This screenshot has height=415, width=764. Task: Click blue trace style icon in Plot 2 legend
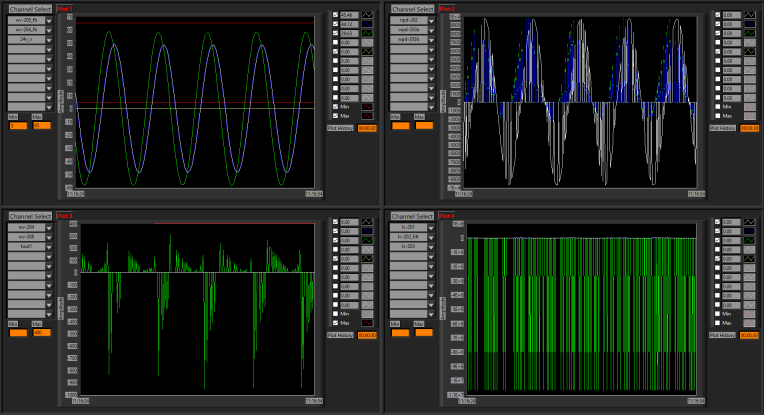click(749, 24)
